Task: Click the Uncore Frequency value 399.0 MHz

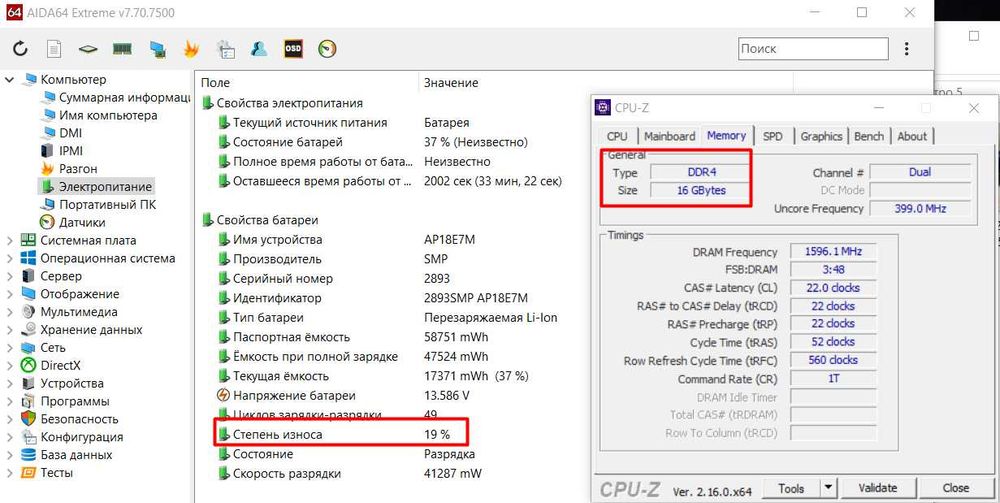Action: click(920, 208)
